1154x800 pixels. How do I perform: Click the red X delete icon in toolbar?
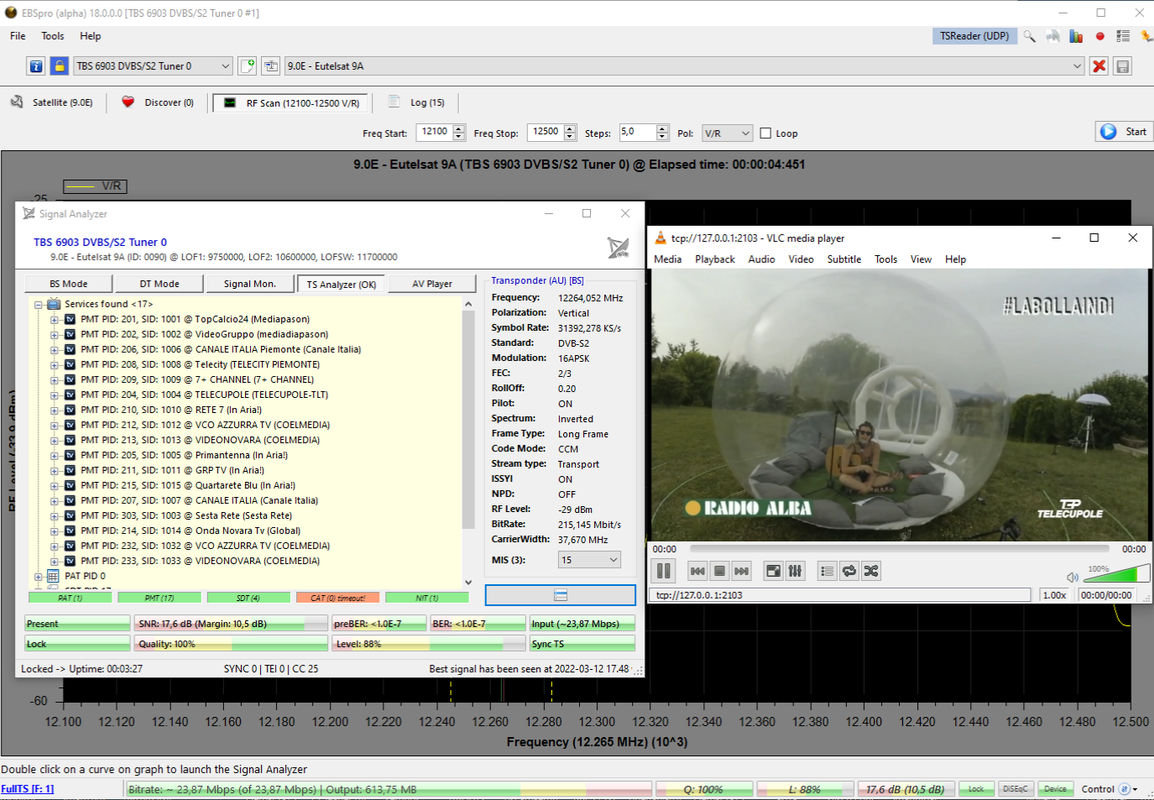(x=1099, y=66)
